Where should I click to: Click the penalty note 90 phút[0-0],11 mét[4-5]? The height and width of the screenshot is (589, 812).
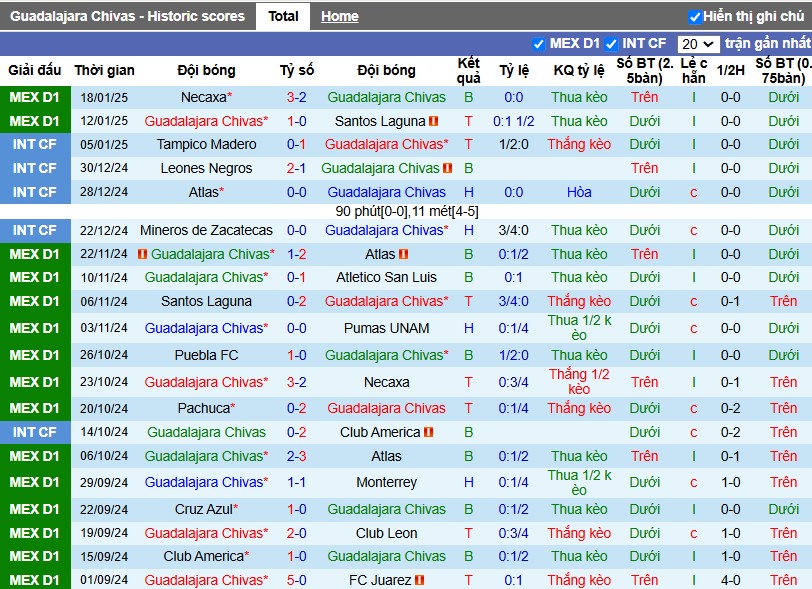[x=407, y=212]
